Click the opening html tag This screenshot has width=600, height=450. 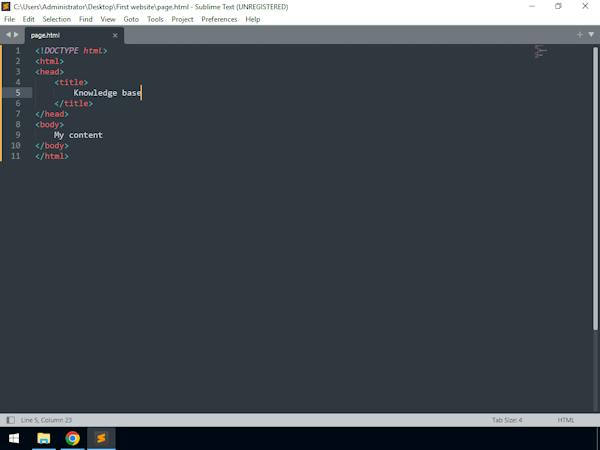[x=49, y=61]
